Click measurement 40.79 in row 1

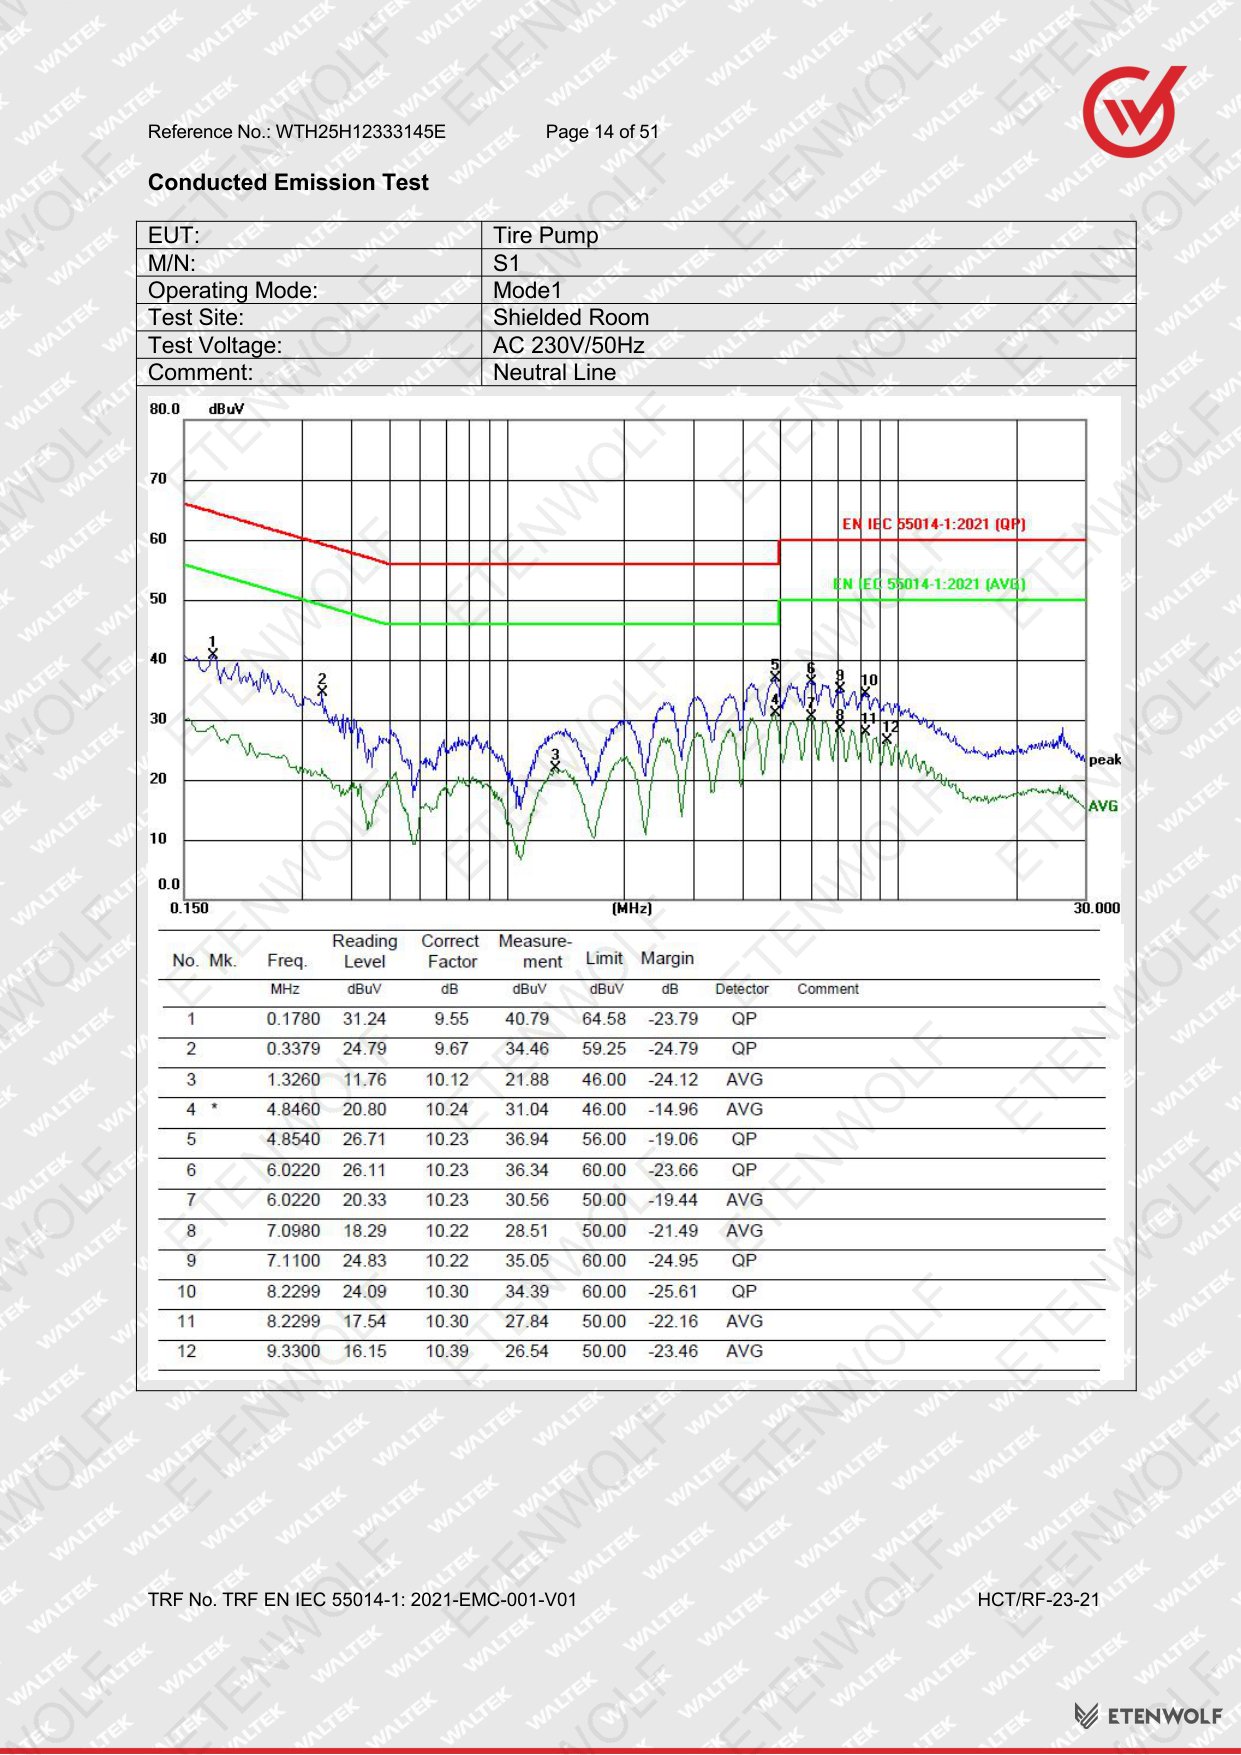pos(527,1019)
